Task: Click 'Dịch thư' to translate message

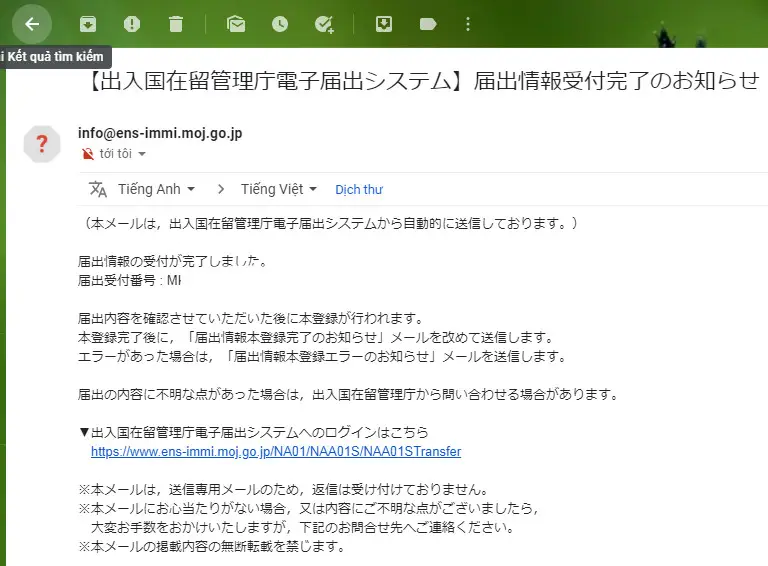Action: pos(359,189)
